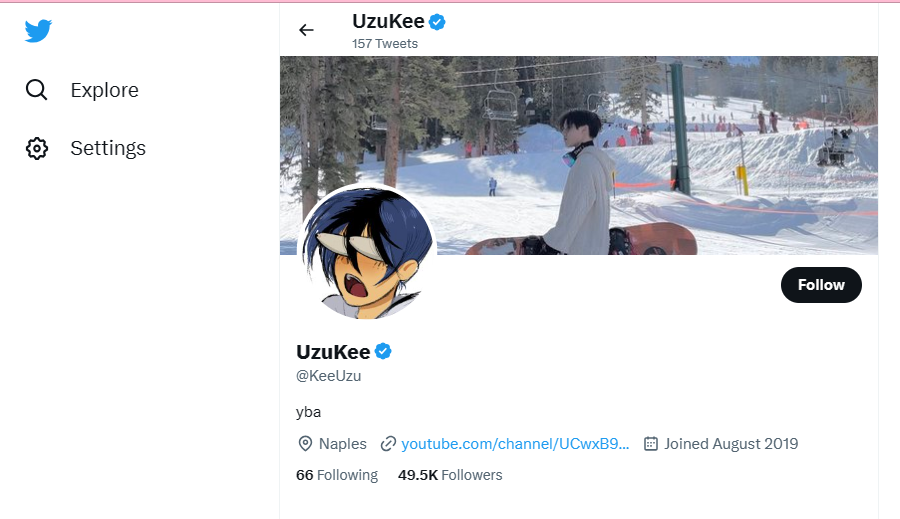The image size is (900, 519).
Task: Click the Joined August 2019 text
Action: point(731,444)
